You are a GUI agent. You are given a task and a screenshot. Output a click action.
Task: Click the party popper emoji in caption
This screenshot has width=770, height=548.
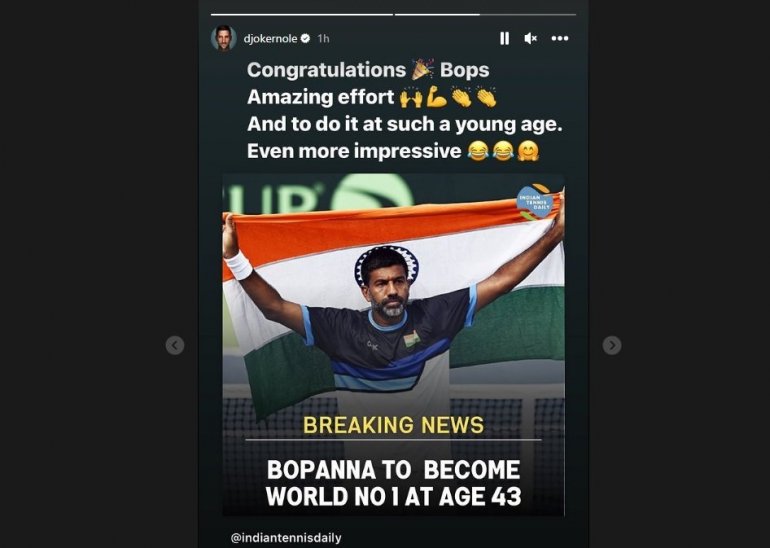pyautogui.click(x=422, y=69)
